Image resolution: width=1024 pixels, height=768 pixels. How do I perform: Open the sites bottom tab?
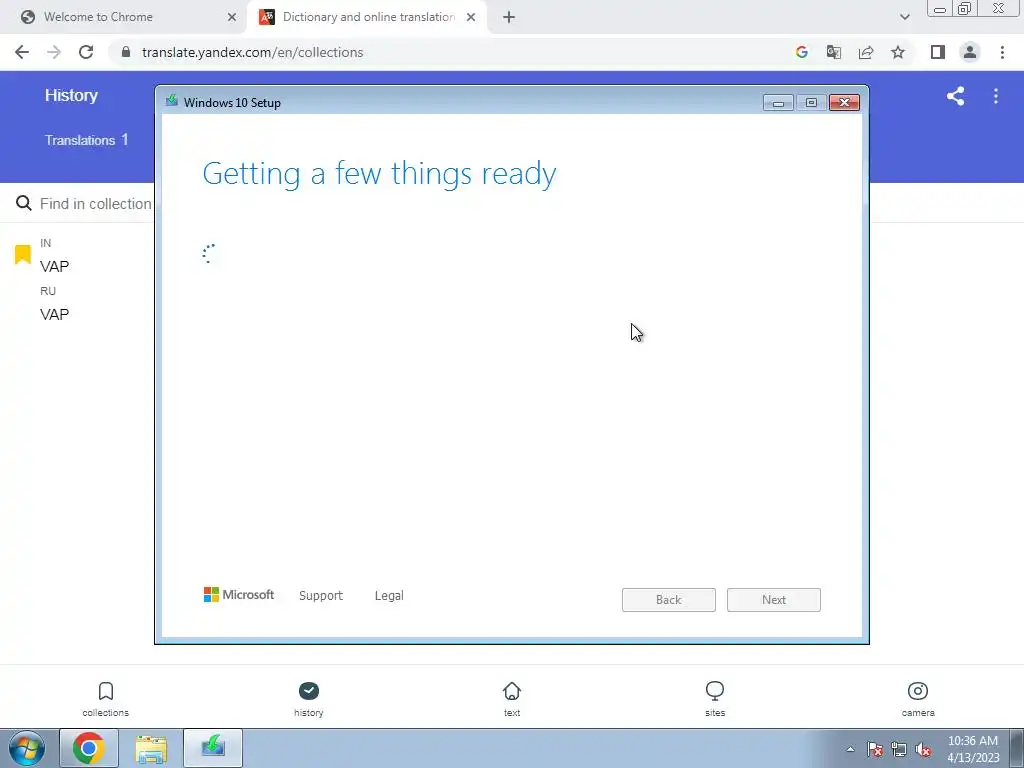pos(714,699)
